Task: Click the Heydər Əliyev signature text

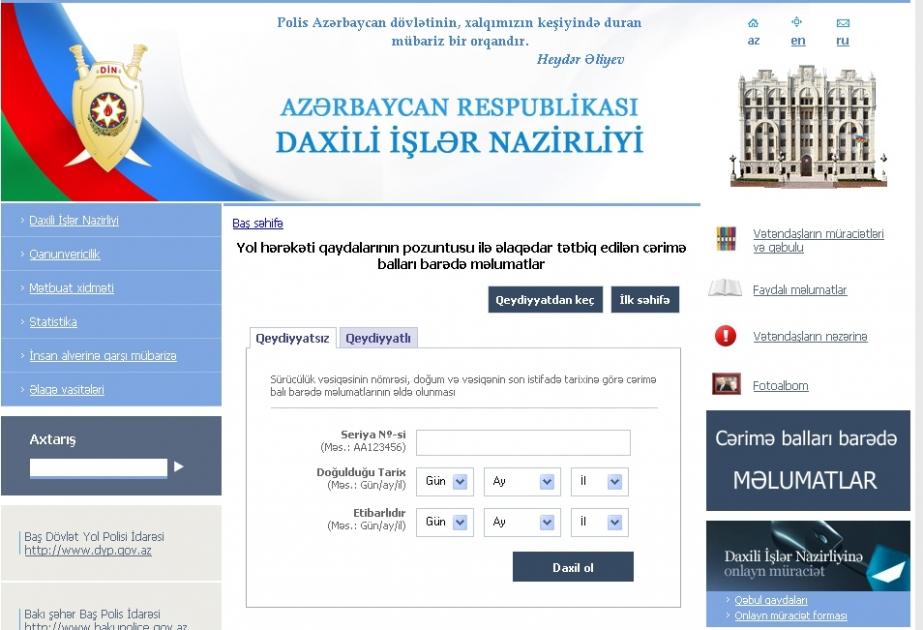Action: pos(580,59)
